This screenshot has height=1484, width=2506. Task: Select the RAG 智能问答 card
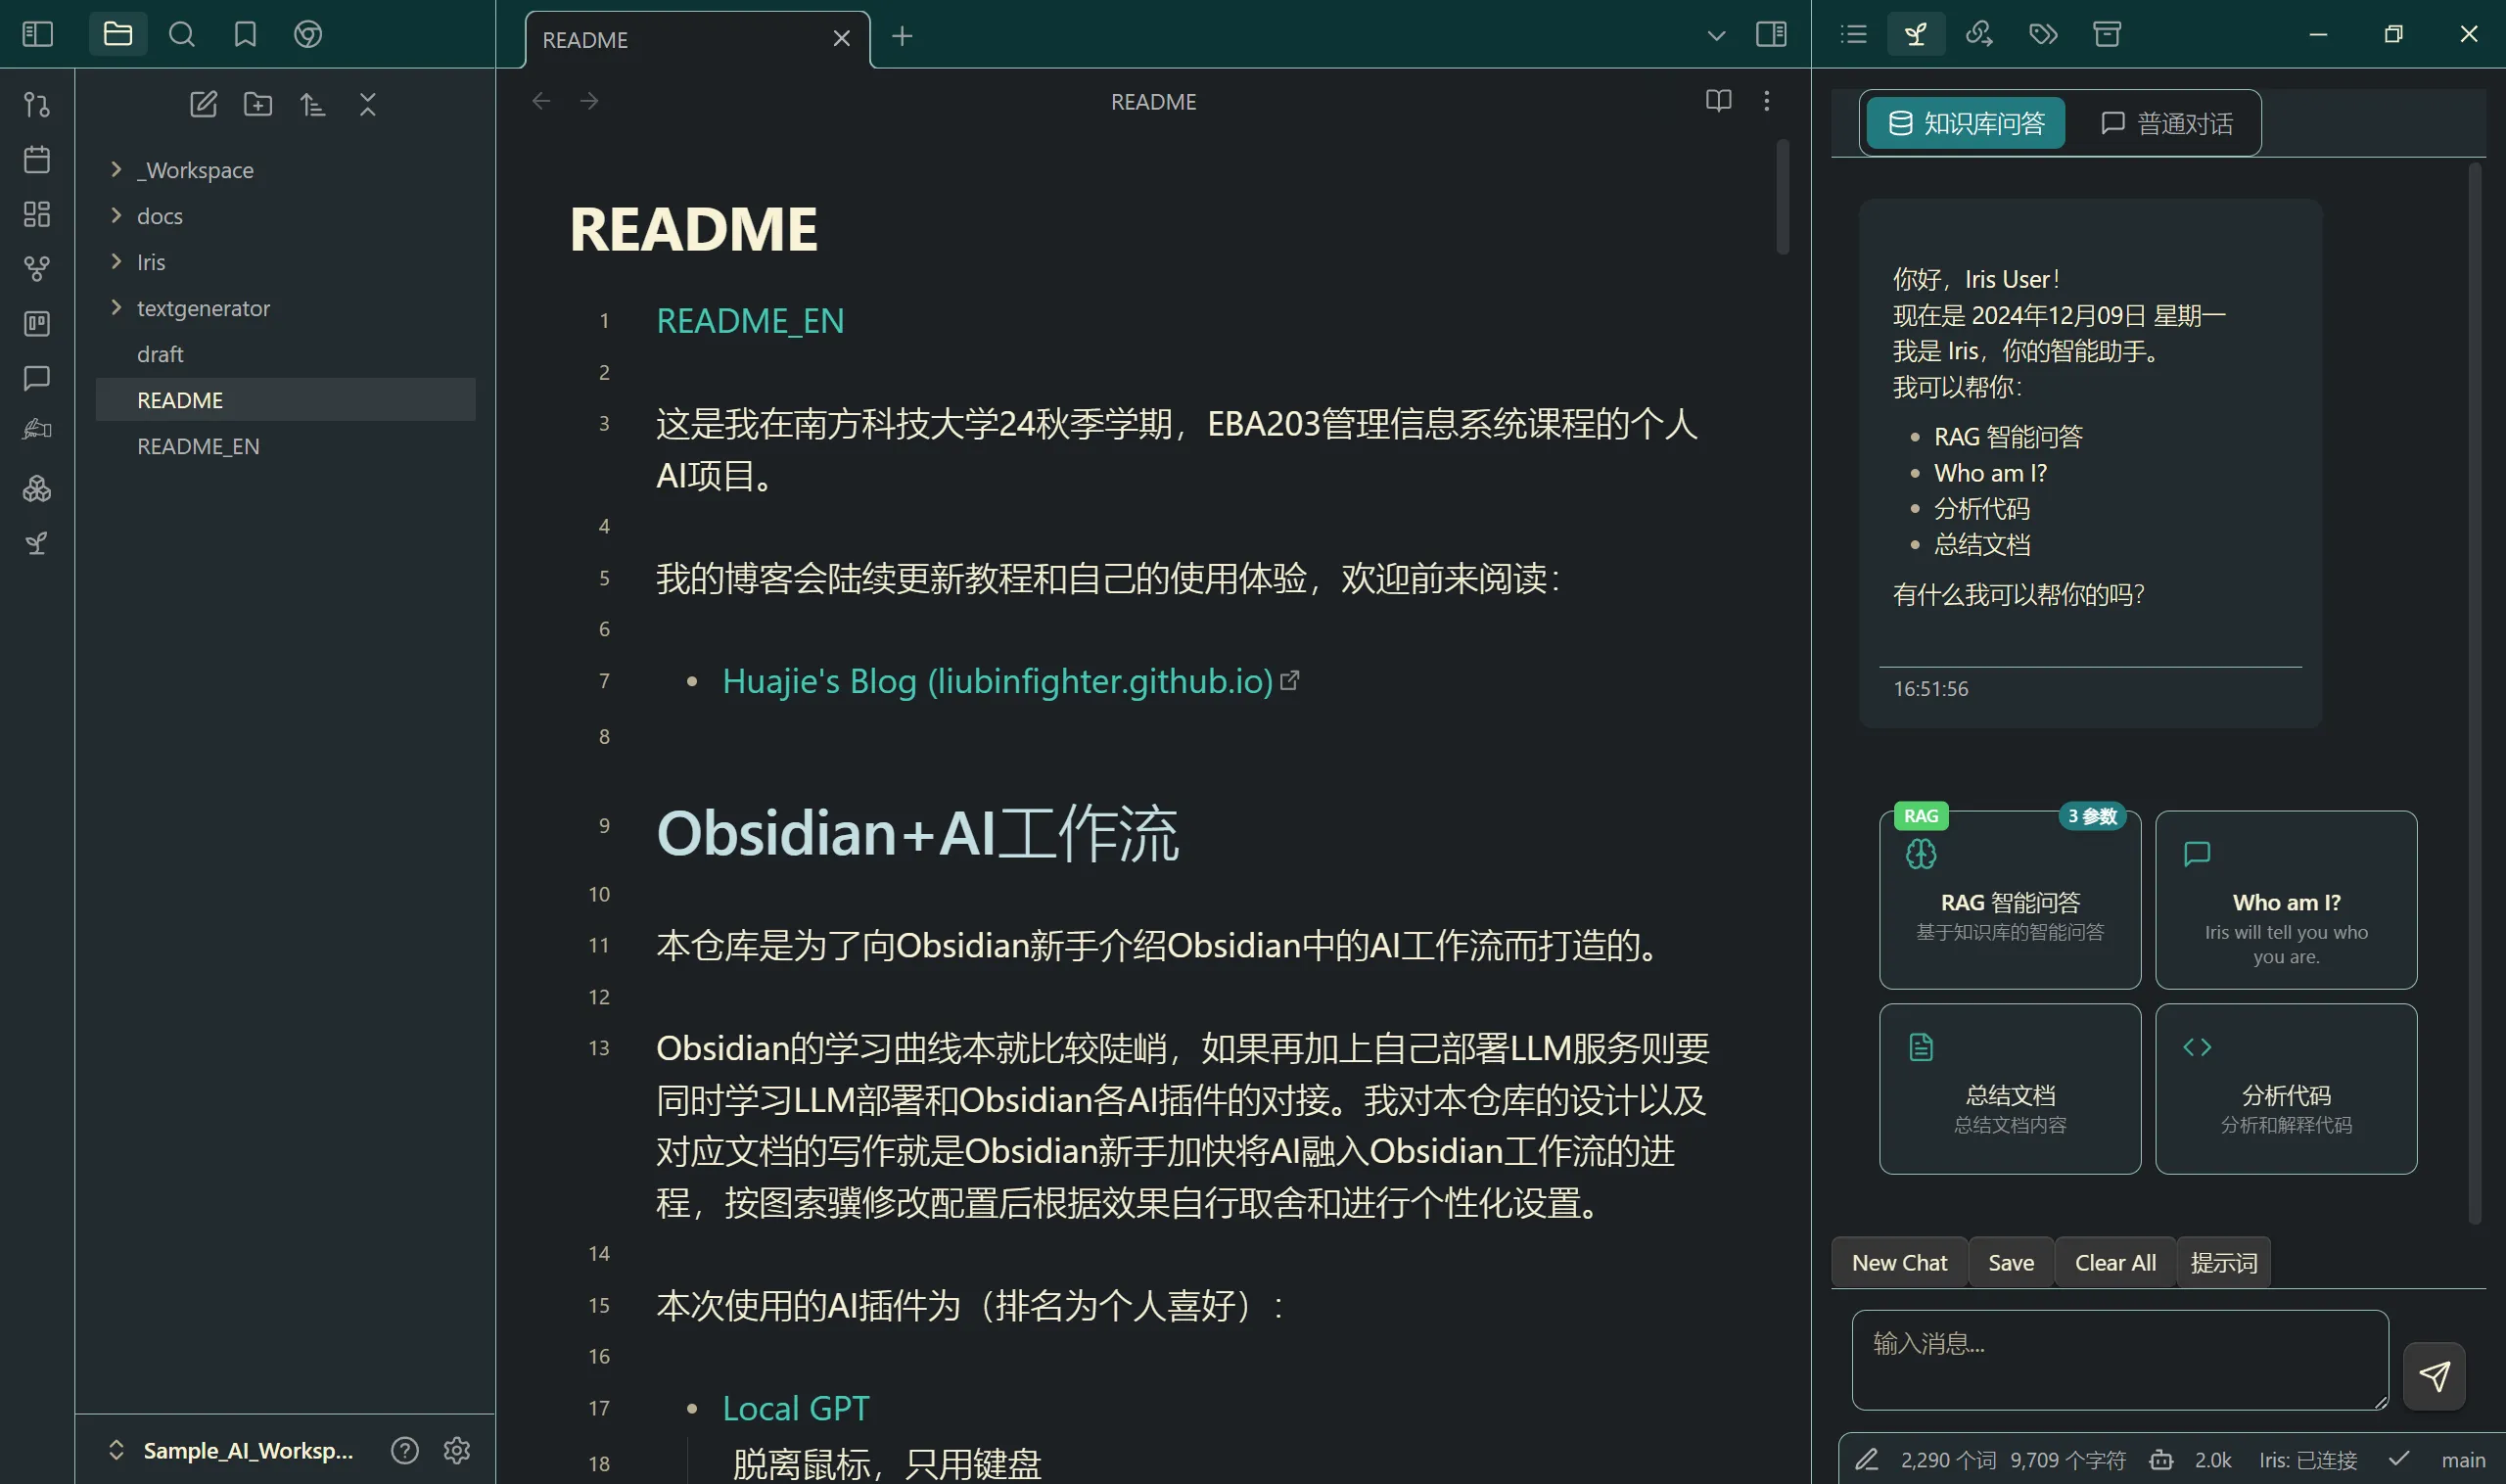[x=2010, y=899]
